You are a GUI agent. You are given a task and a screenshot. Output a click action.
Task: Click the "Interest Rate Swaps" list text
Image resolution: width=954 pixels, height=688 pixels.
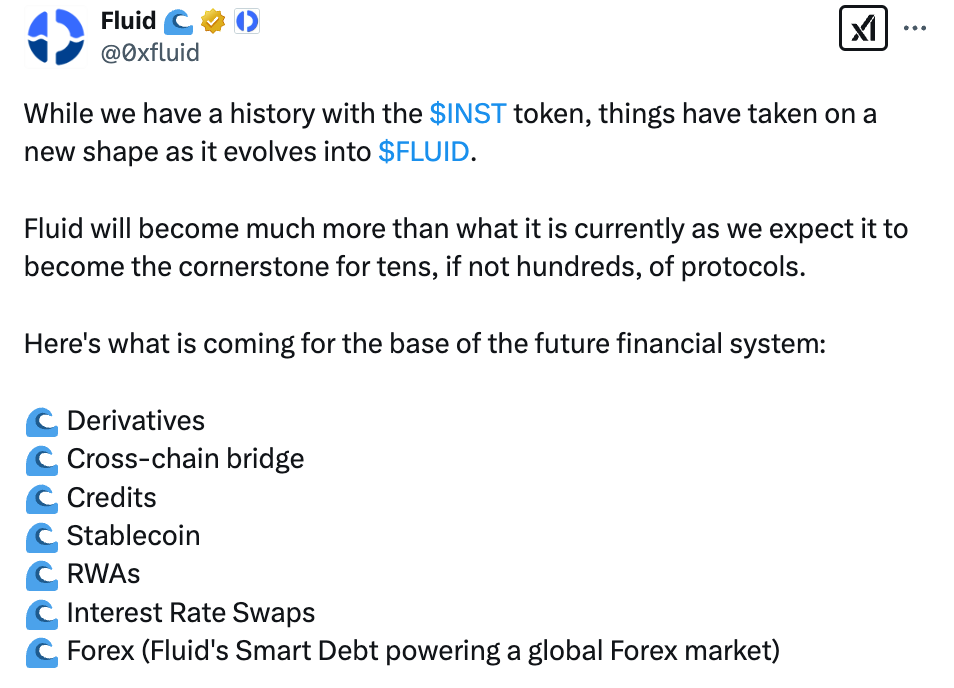tap(191, 613)
